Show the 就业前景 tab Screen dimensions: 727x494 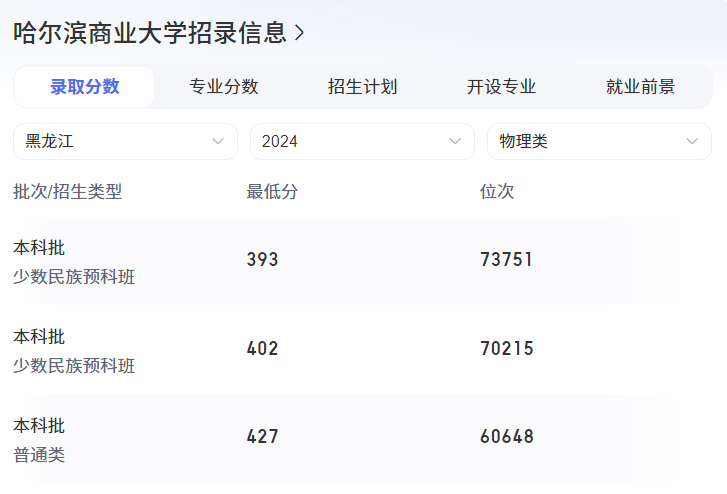pyautogui.click(x=641, y=87)
